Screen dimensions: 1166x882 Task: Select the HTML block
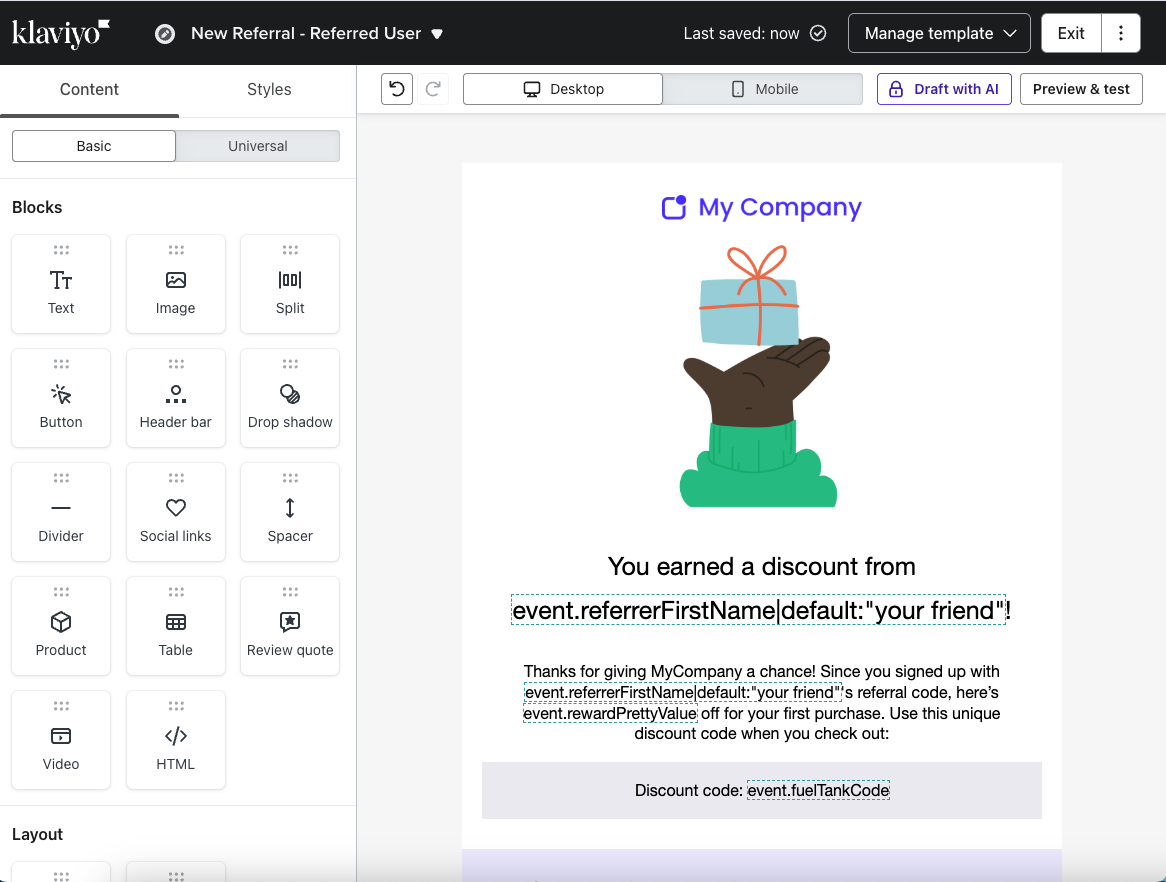click(x=175, y=740)
